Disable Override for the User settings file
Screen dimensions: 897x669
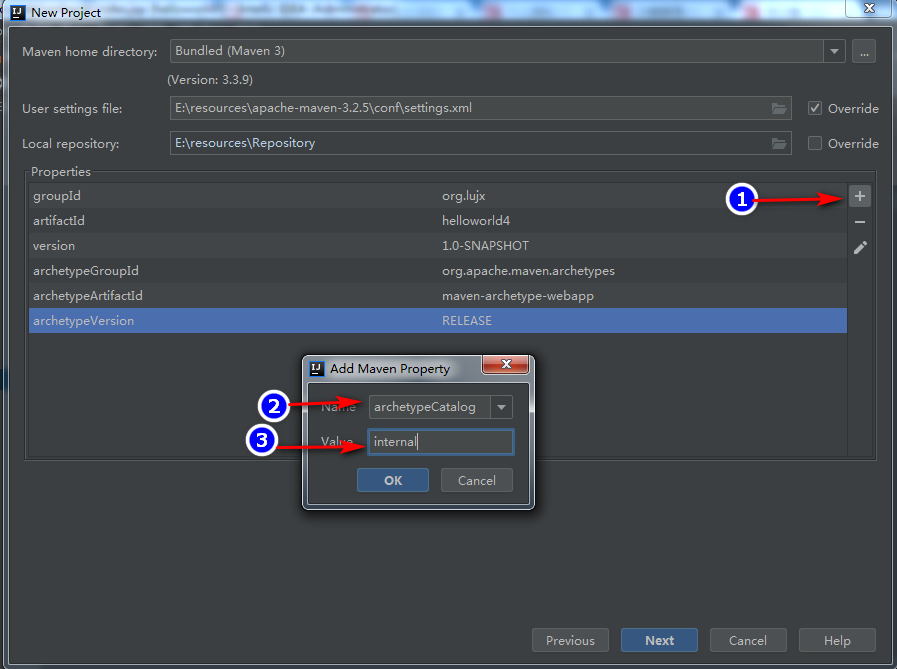[817, 108]
